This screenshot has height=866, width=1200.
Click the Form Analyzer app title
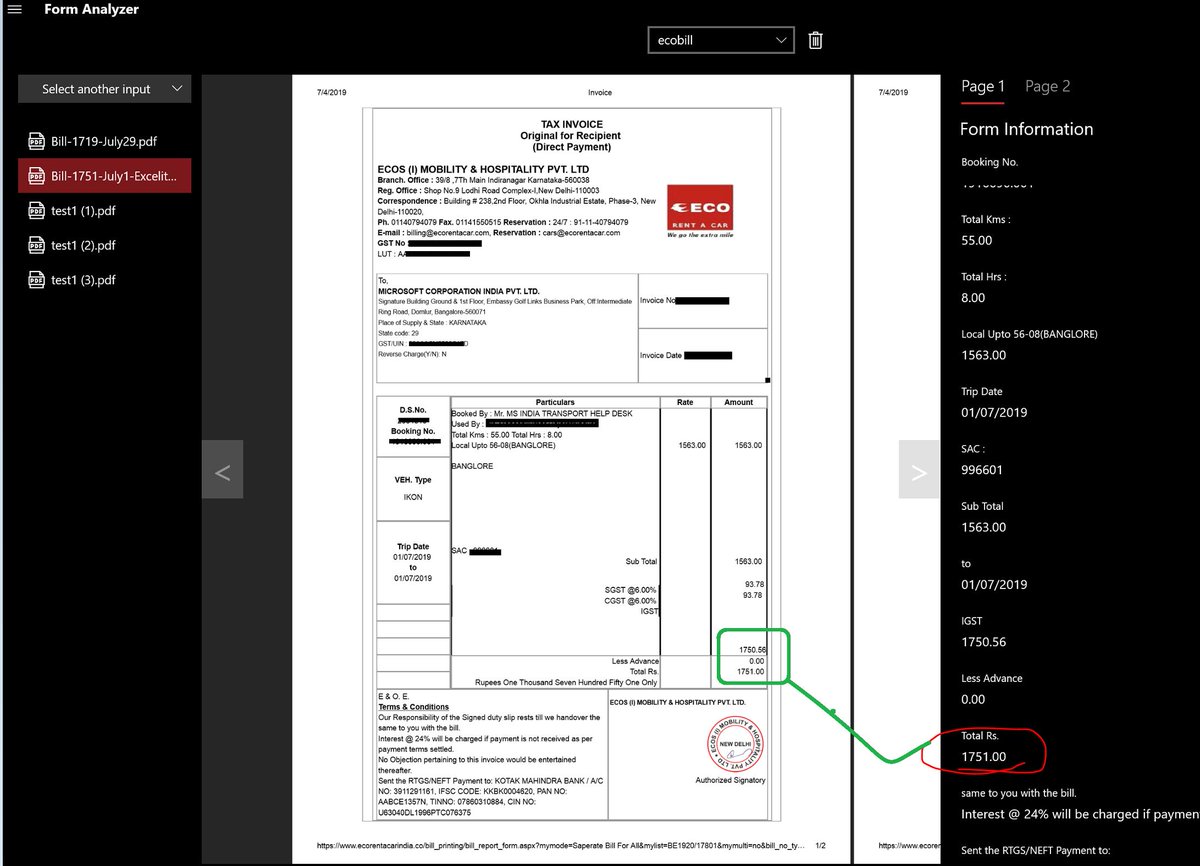(92, 10)
